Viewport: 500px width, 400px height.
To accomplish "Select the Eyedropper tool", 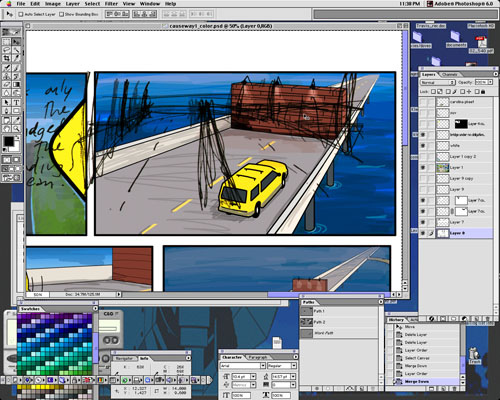I will tap(16, 120).
